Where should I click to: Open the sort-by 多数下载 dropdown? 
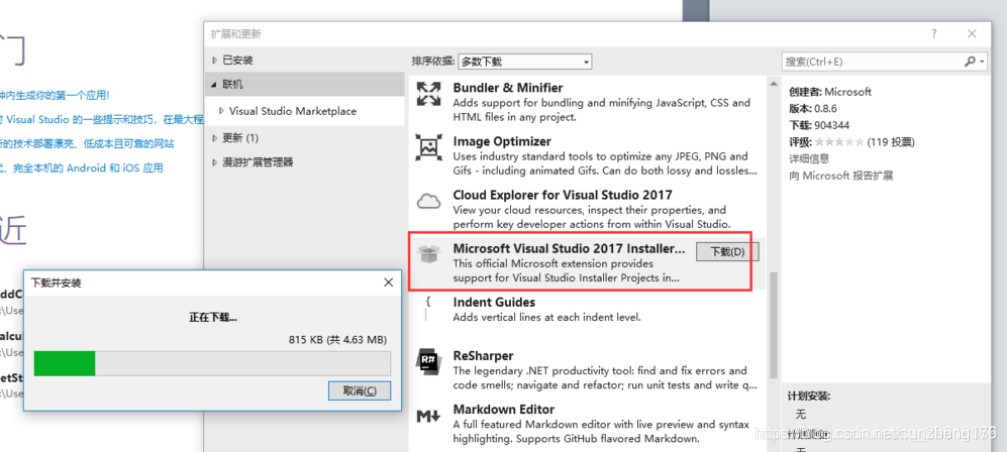pos(525,62)
